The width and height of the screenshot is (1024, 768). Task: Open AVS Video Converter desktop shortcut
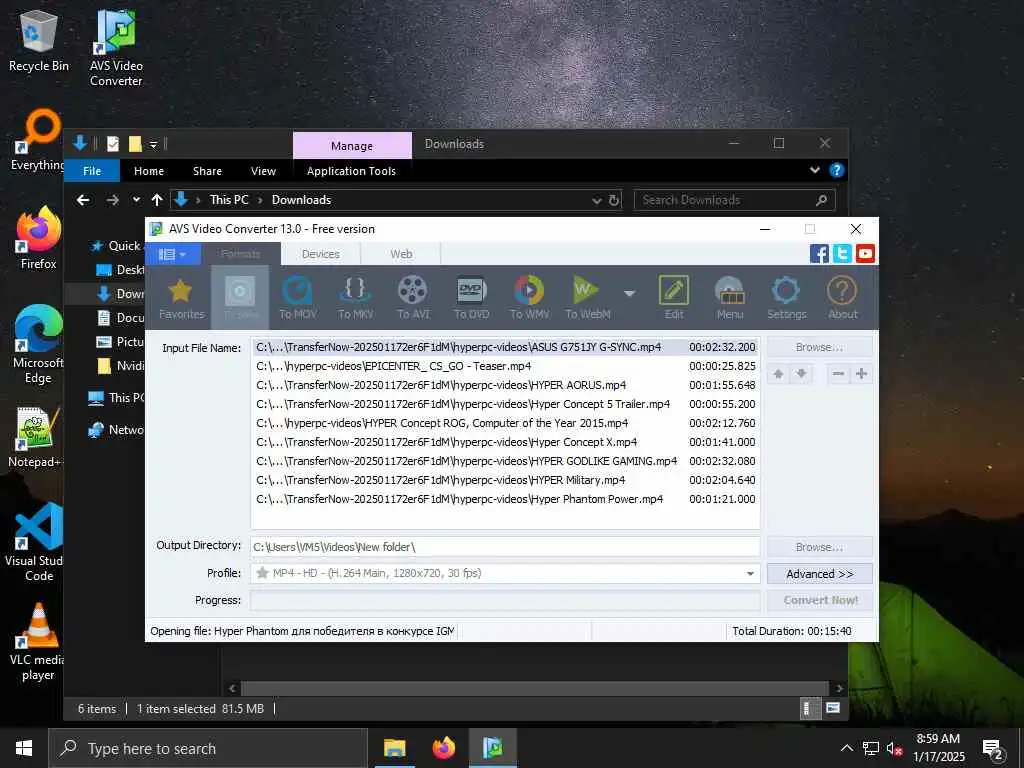coord(116,48)
